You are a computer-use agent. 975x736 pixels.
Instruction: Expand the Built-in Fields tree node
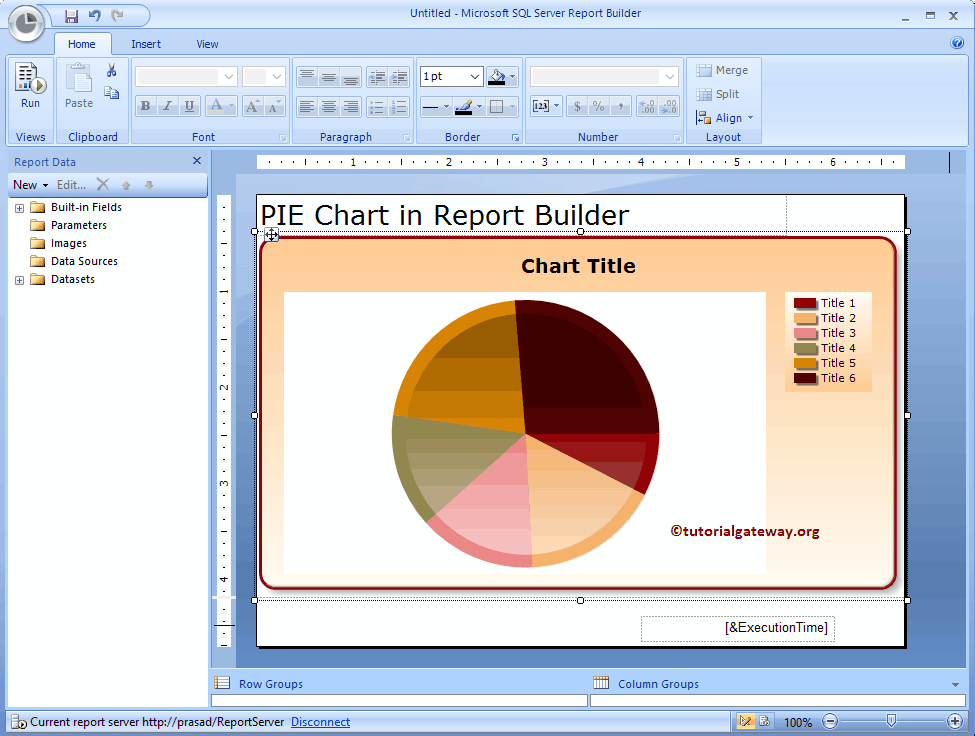tap(18, 207)
